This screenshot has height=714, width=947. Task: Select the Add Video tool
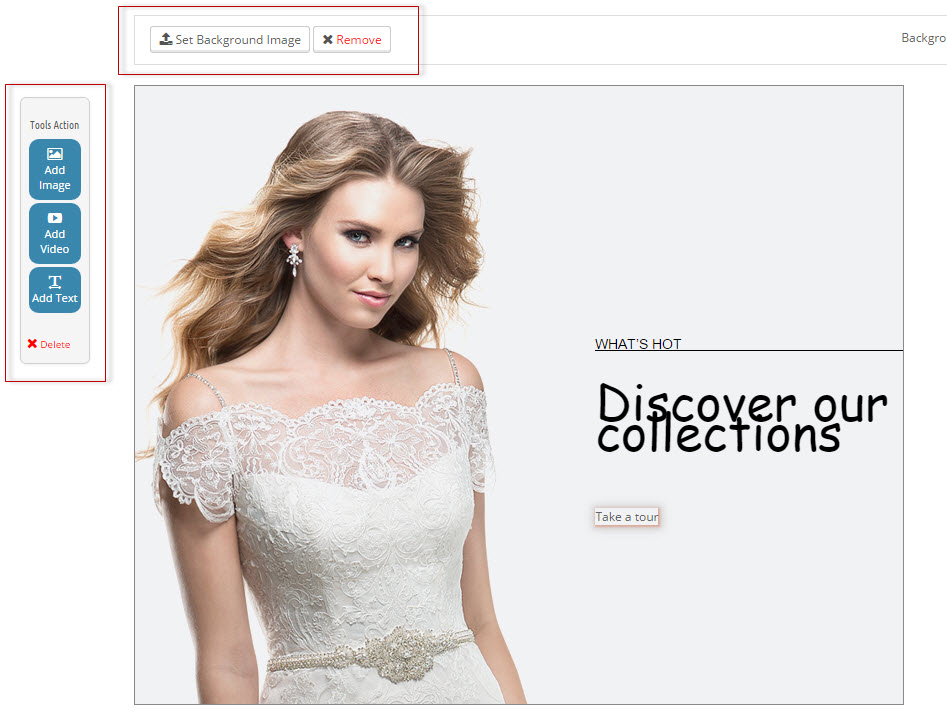(x=55, y=233)
